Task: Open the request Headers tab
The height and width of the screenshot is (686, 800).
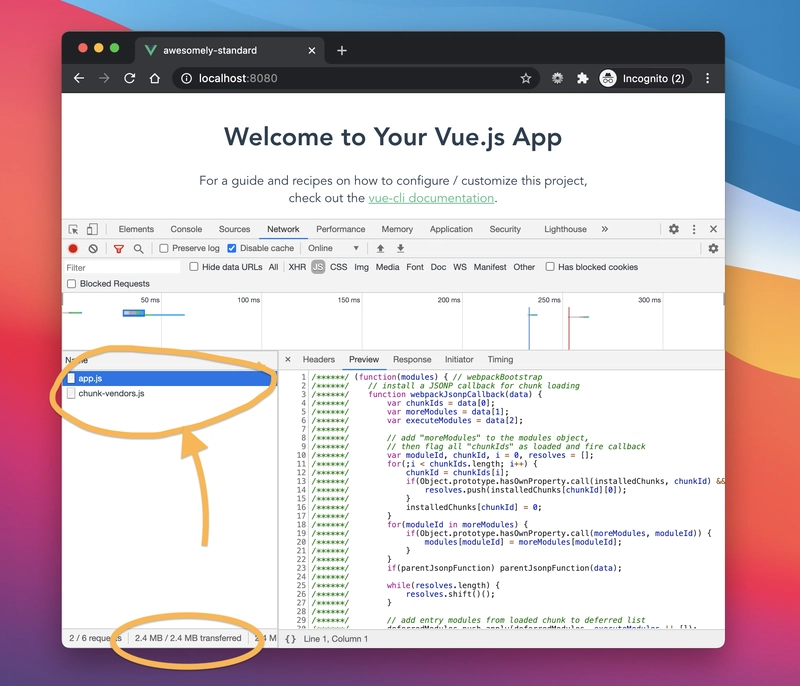Action: point(319,360)
